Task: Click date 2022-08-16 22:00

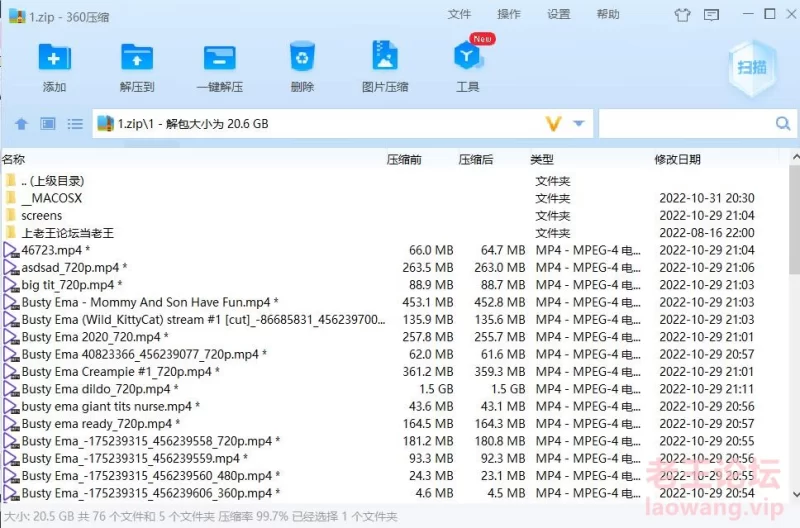Action: 707,233
